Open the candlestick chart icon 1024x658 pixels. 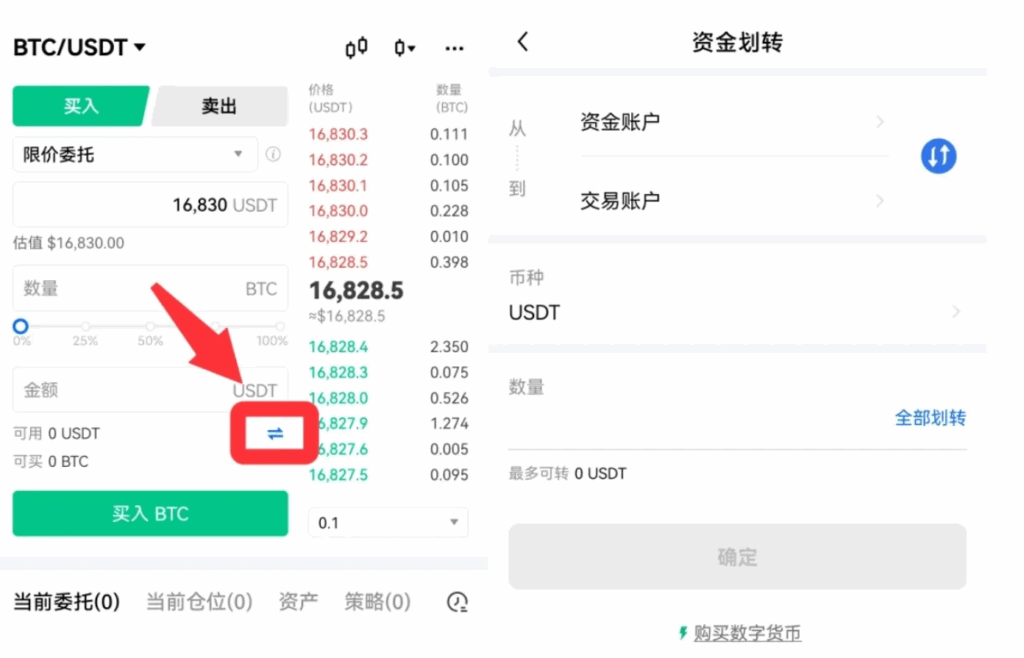(356, 47)
